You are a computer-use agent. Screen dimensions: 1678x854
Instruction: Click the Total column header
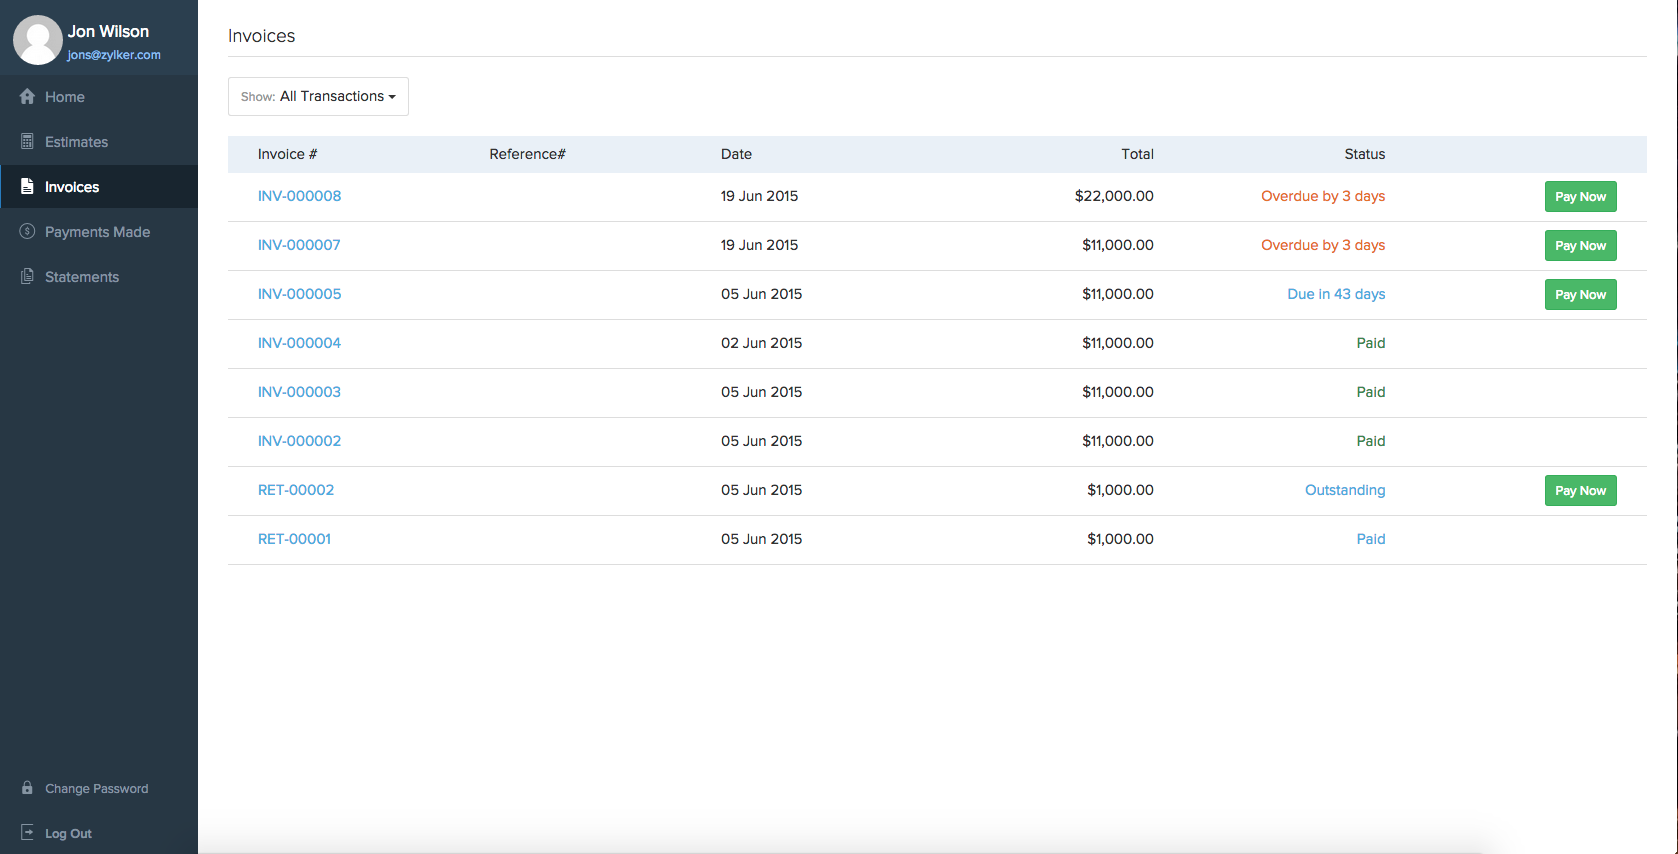click(x=1137, y=154)
